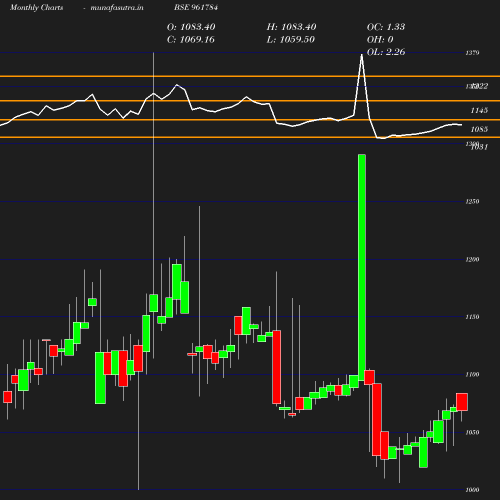Screen dimensions: 500x500
Task: Click the 'Monthly Charts' title text
Action: 36,8
